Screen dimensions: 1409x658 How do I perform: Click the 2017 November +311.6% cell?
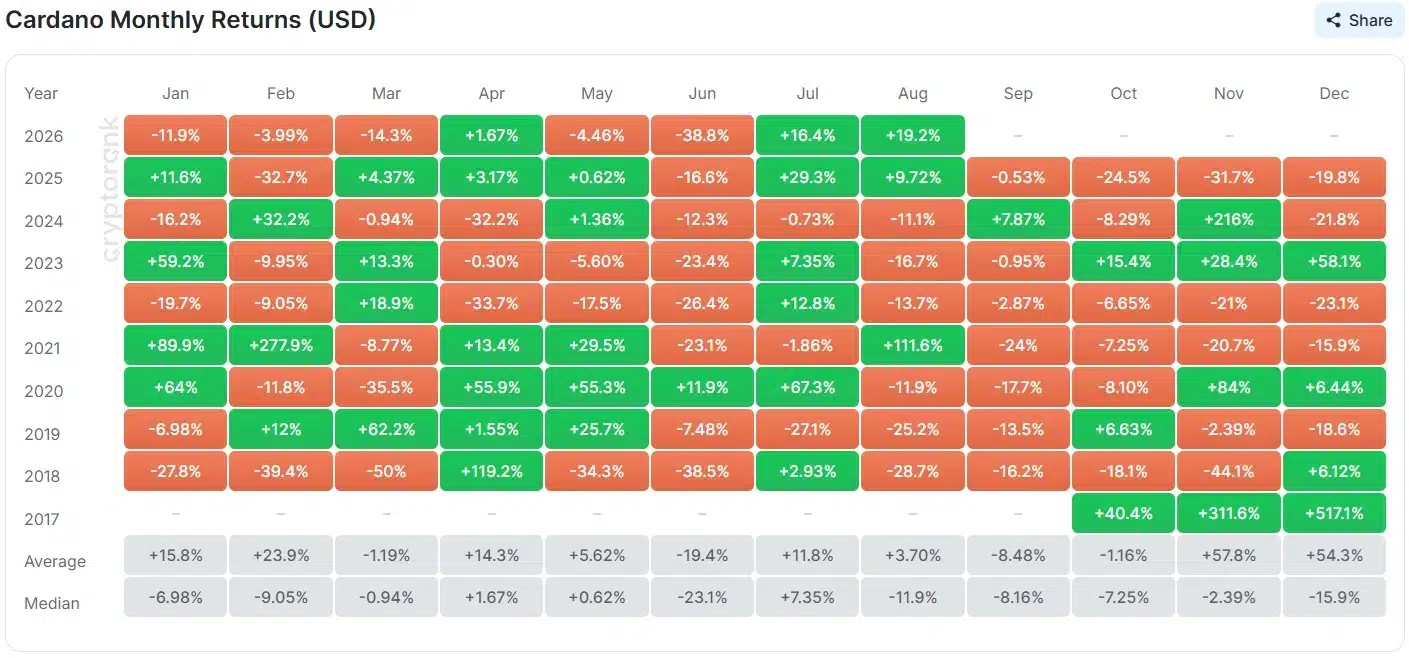(1229, 513)
